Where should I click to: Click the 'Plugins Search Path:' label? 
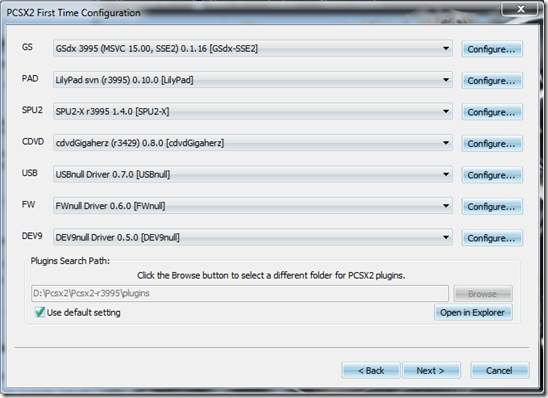[x=70, y=261]
